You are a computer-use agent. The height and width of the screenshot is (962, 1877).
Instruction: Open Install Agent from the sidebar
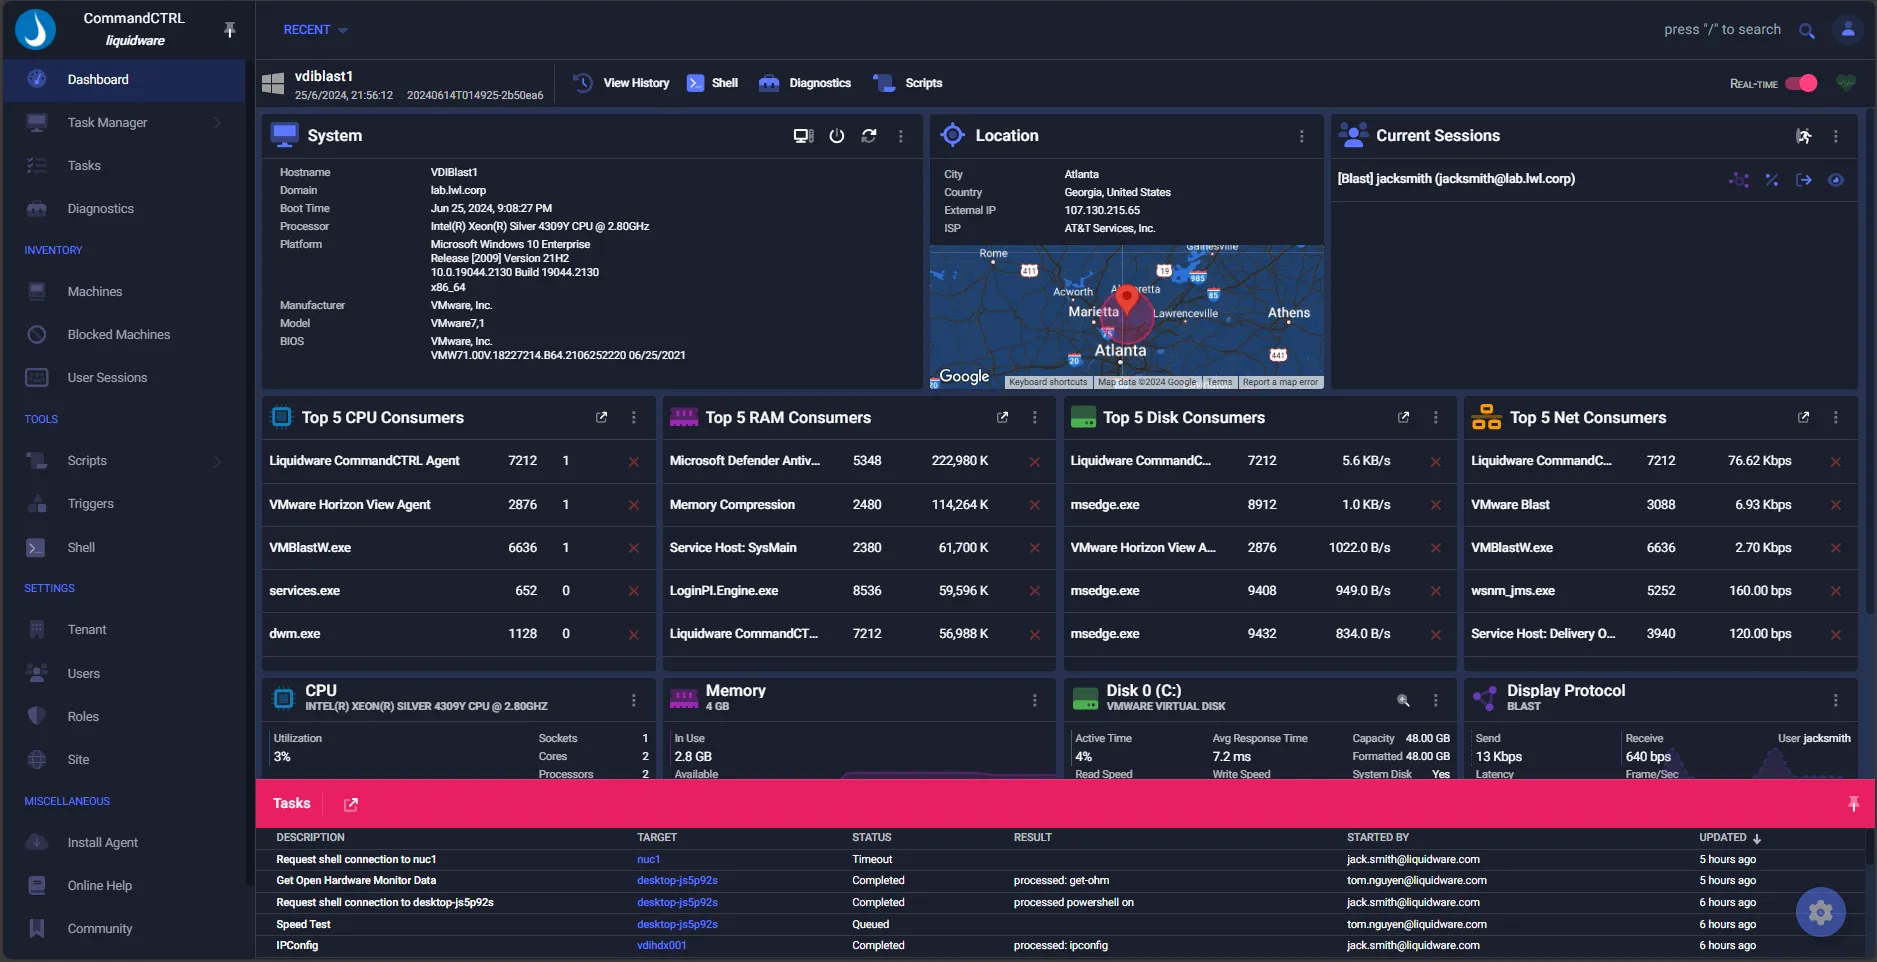[124, 843]
